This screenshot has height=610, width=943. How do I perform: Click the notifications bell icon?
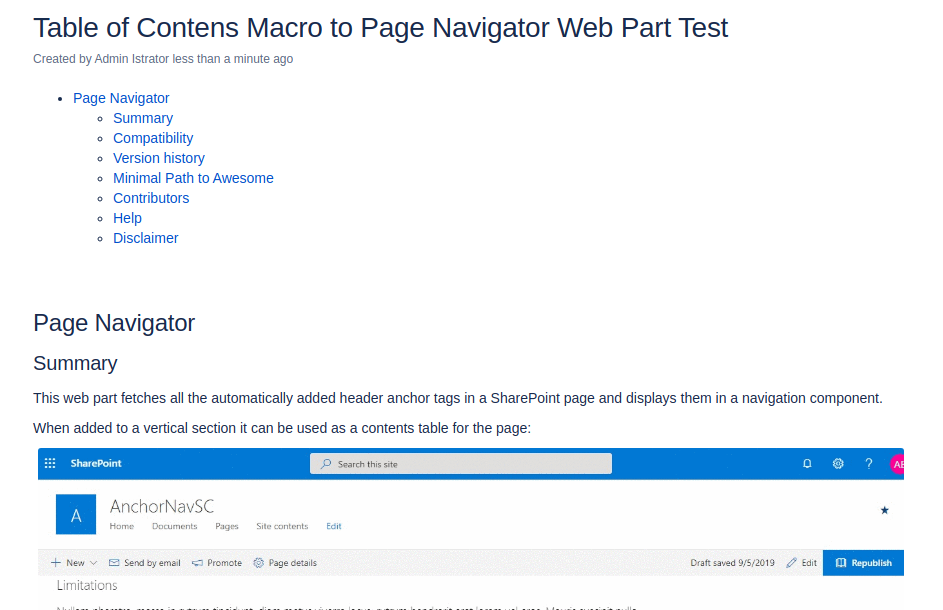807,463
